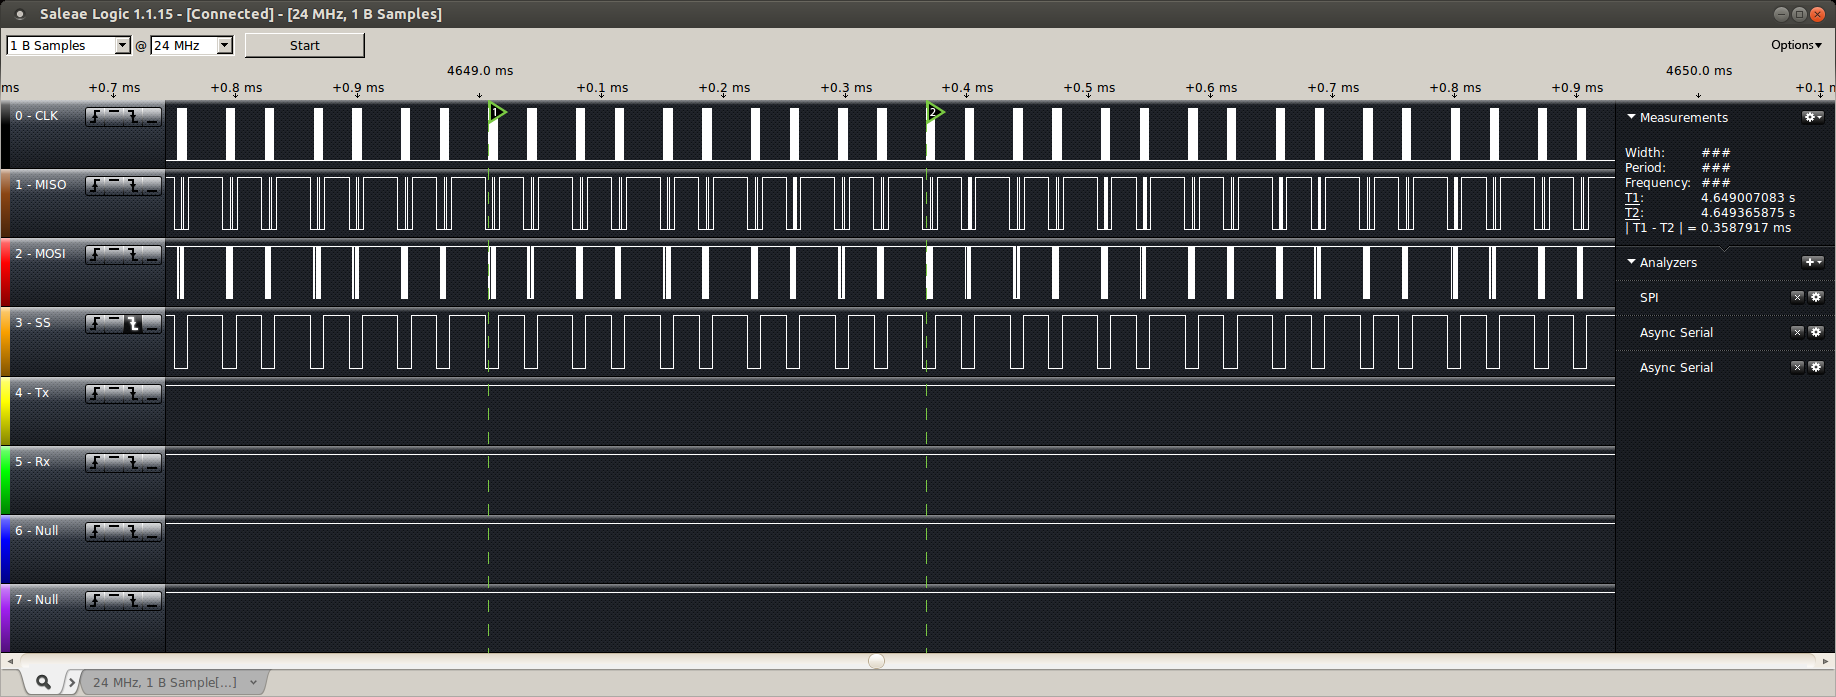Open the Options menu
The height and width of the screenshot is (697, 1836).
1796,45
